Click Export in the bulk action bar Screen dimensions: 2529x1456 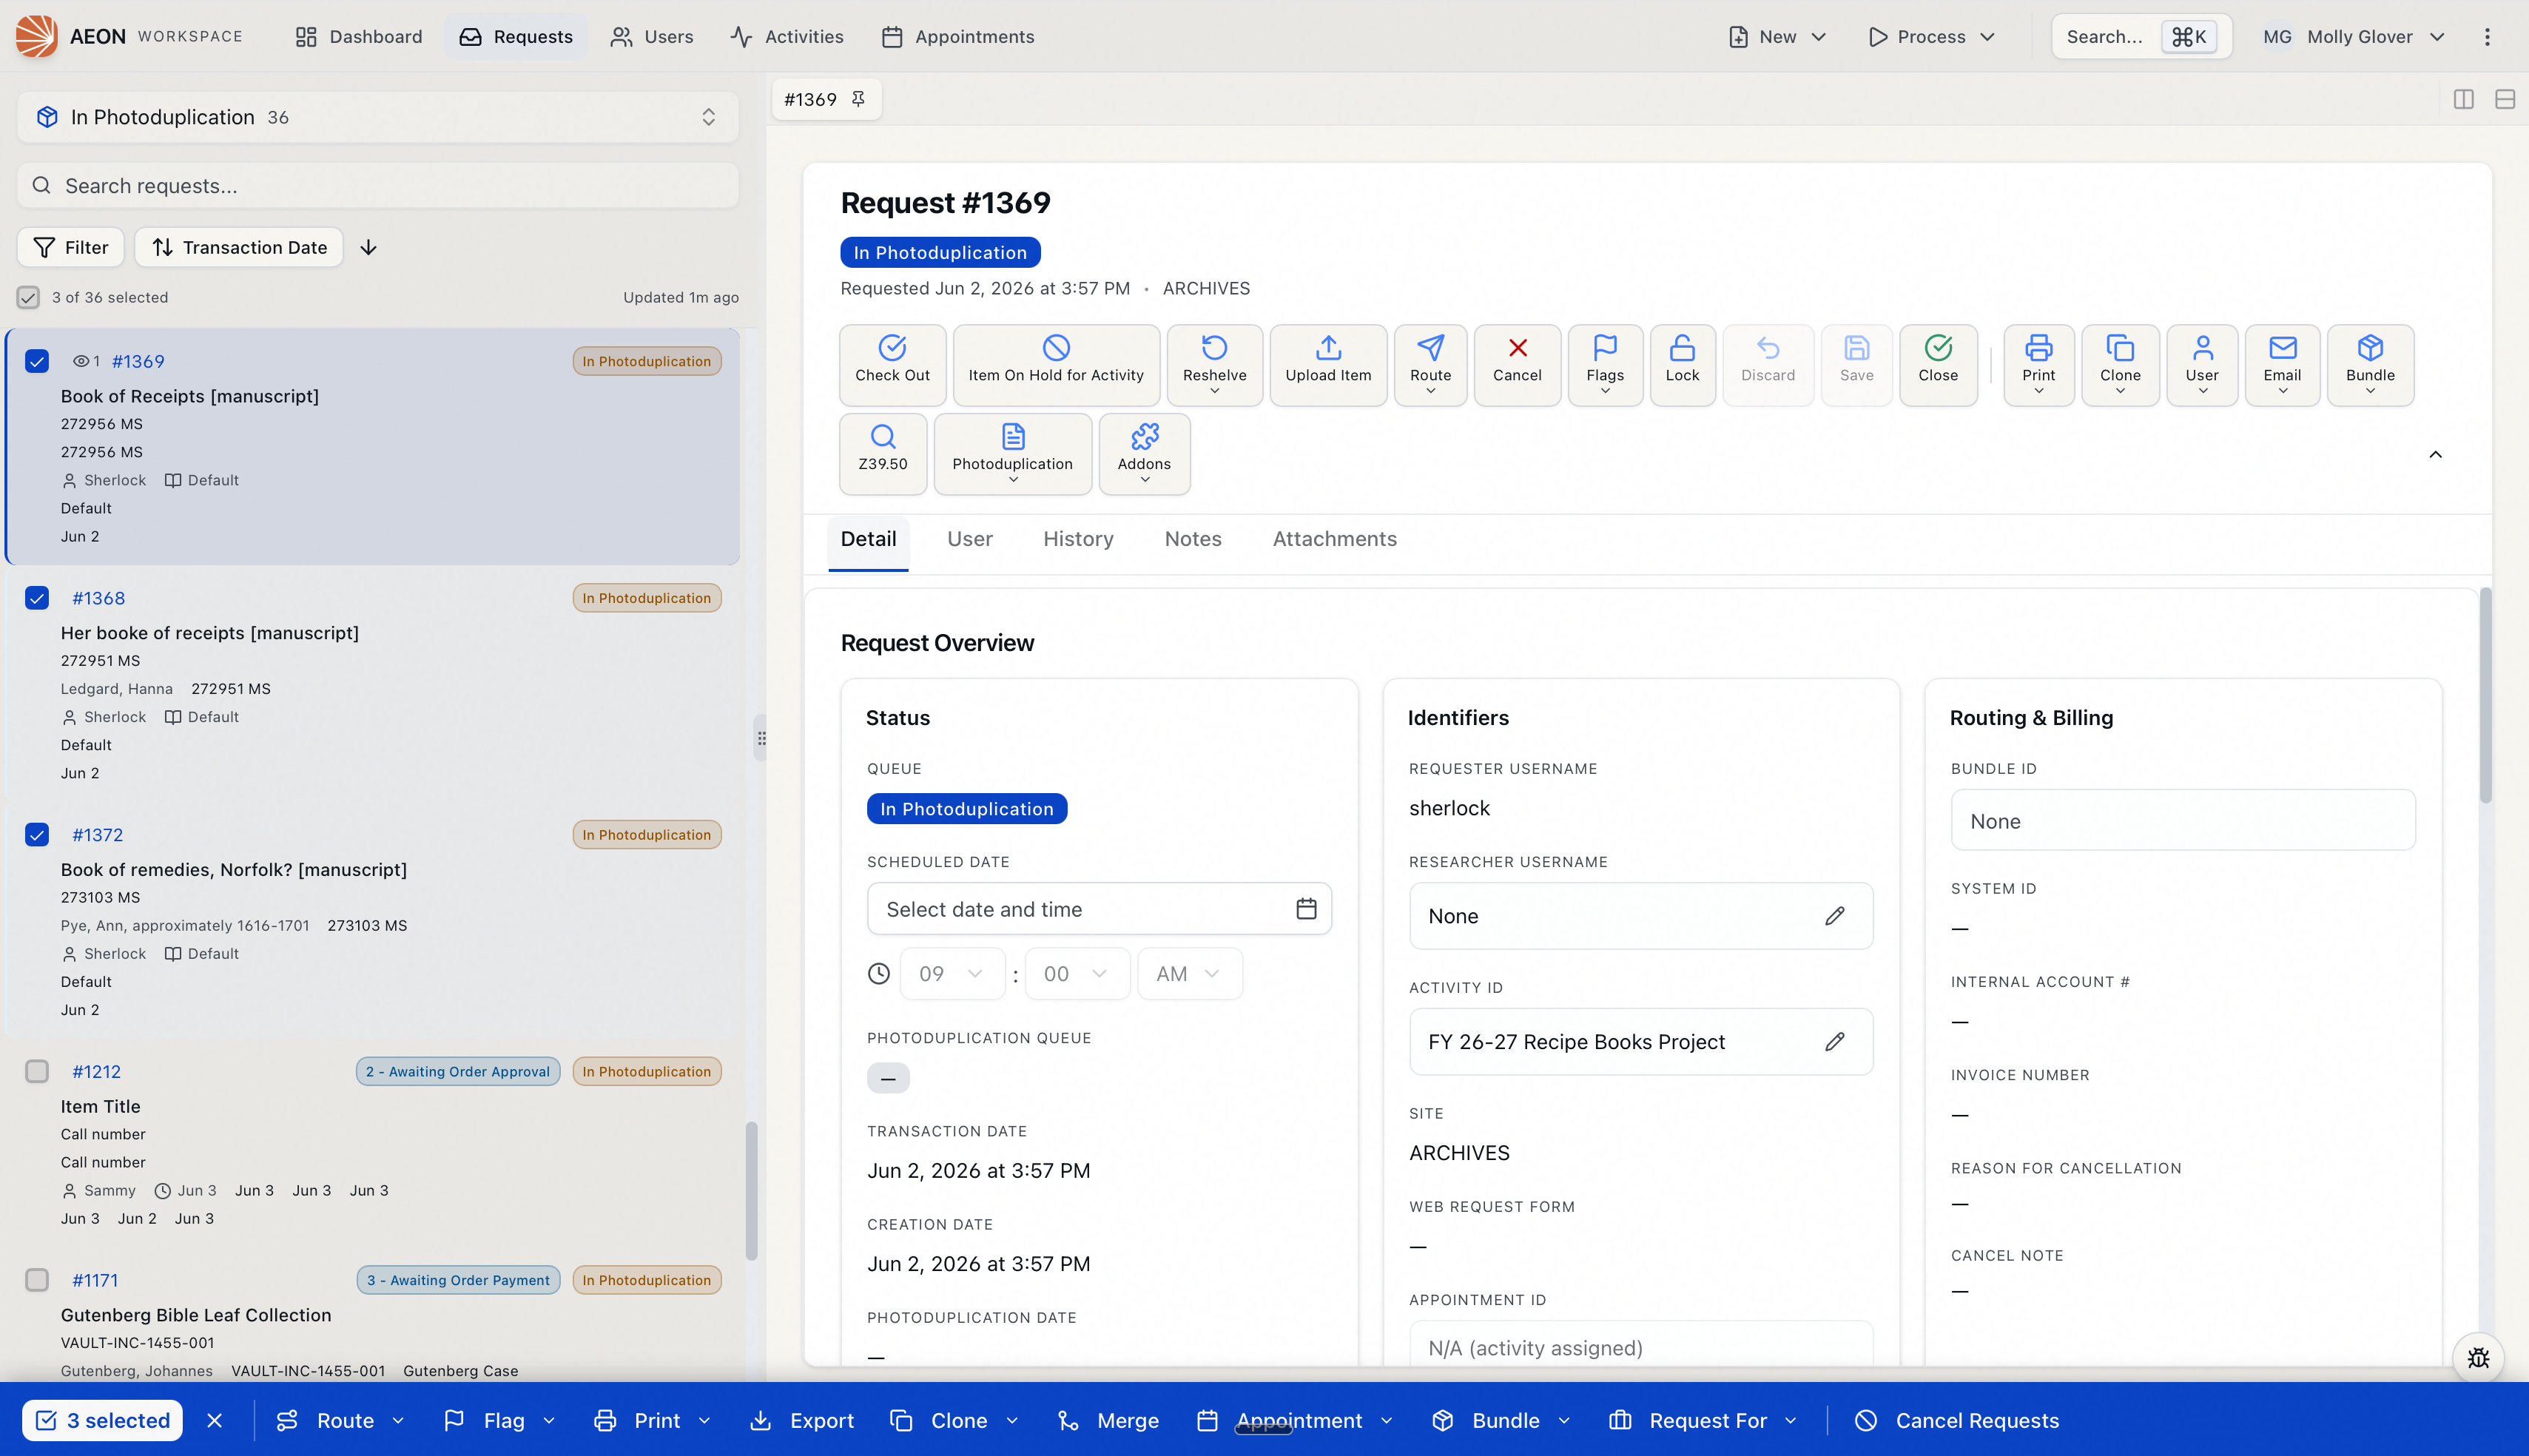802,1421
